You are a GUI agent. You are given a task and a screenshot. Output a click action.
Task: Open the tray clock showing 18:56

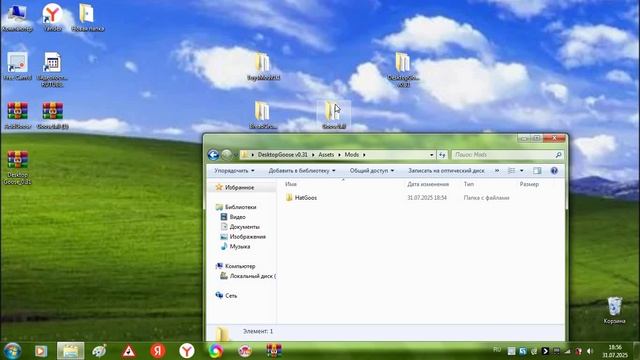tap(615, 351)
